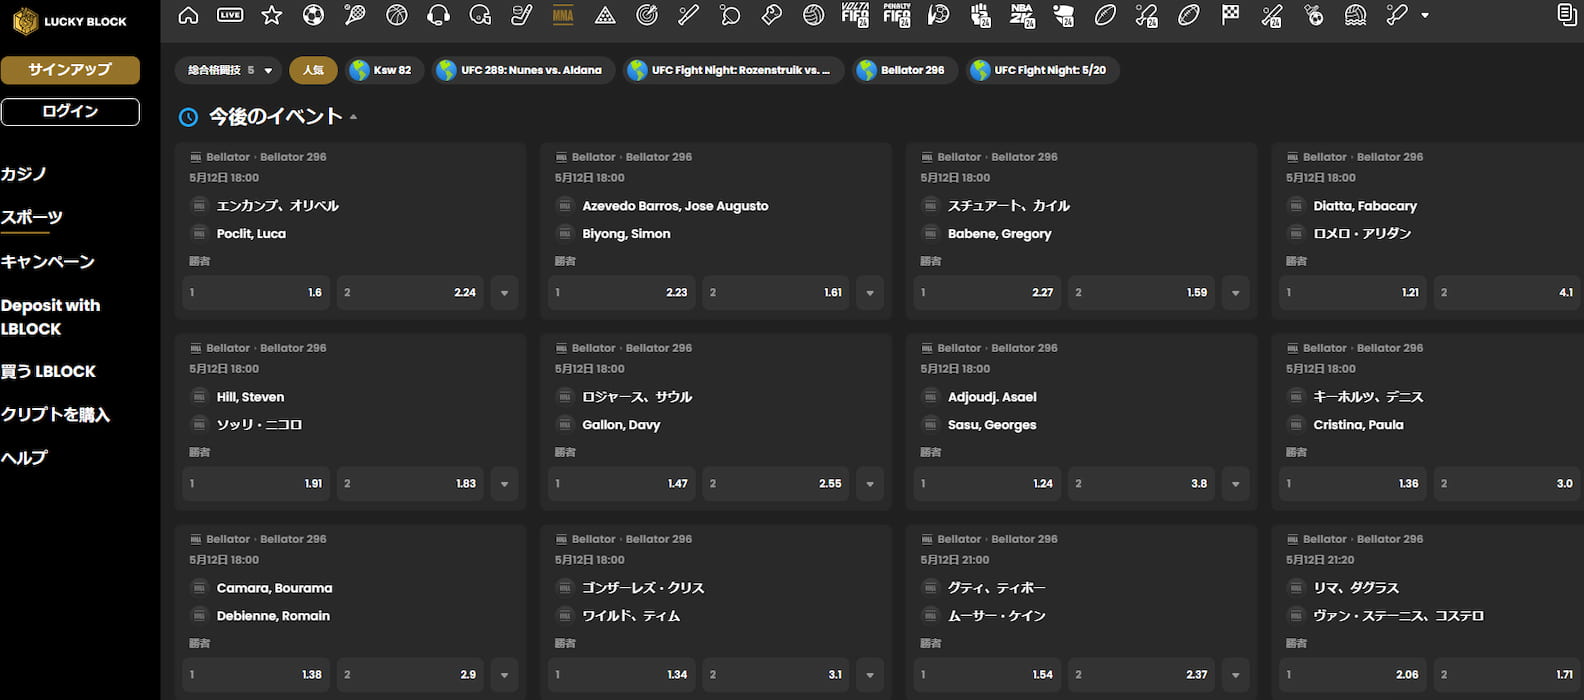Click the ログイン button
Screen dimensions: 1584x700
(x=70, y=112)
